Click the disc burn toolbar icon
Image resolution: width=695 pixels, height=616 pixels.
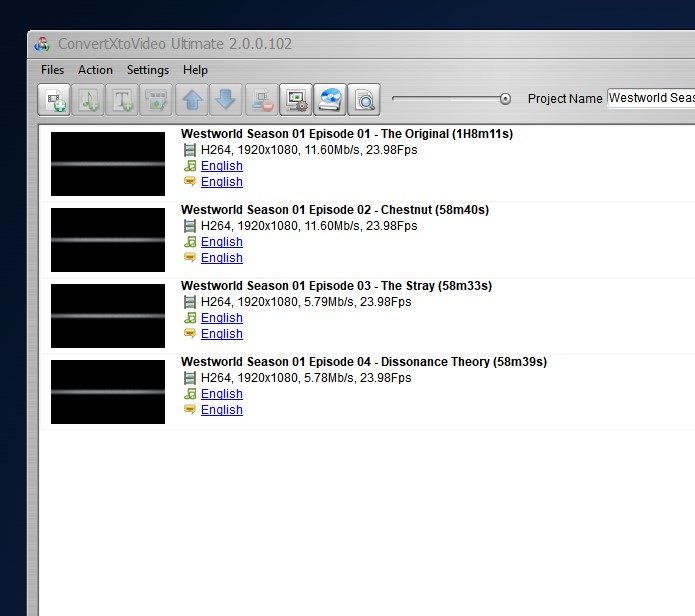click(330, 100)
